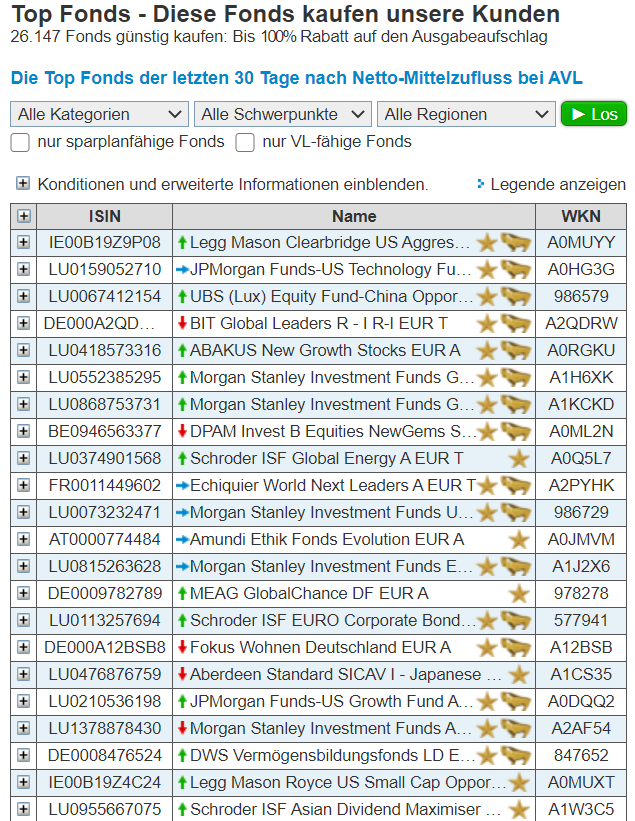The height and width of the screenshot is (821, 635).
Task: Click bull icon for ABAKUS New Growth Stocks
Action: click(x=516, y=350)
